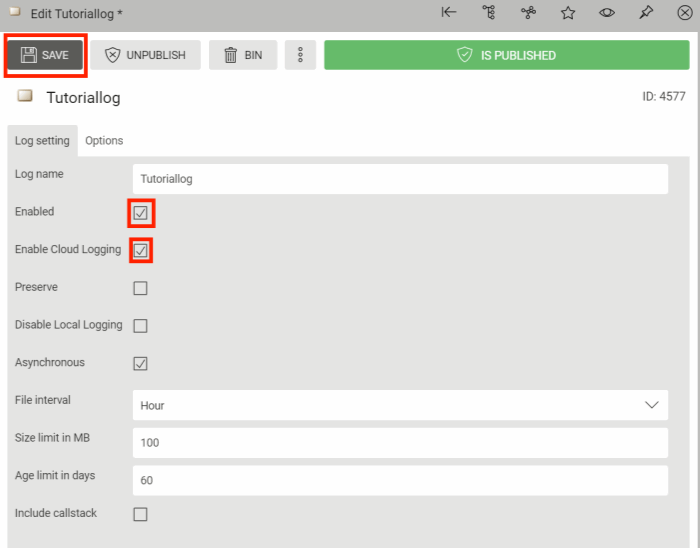700x548 pixels.
Task: Open the tree structure icon in title bar
Action: [x=489, y=13]
